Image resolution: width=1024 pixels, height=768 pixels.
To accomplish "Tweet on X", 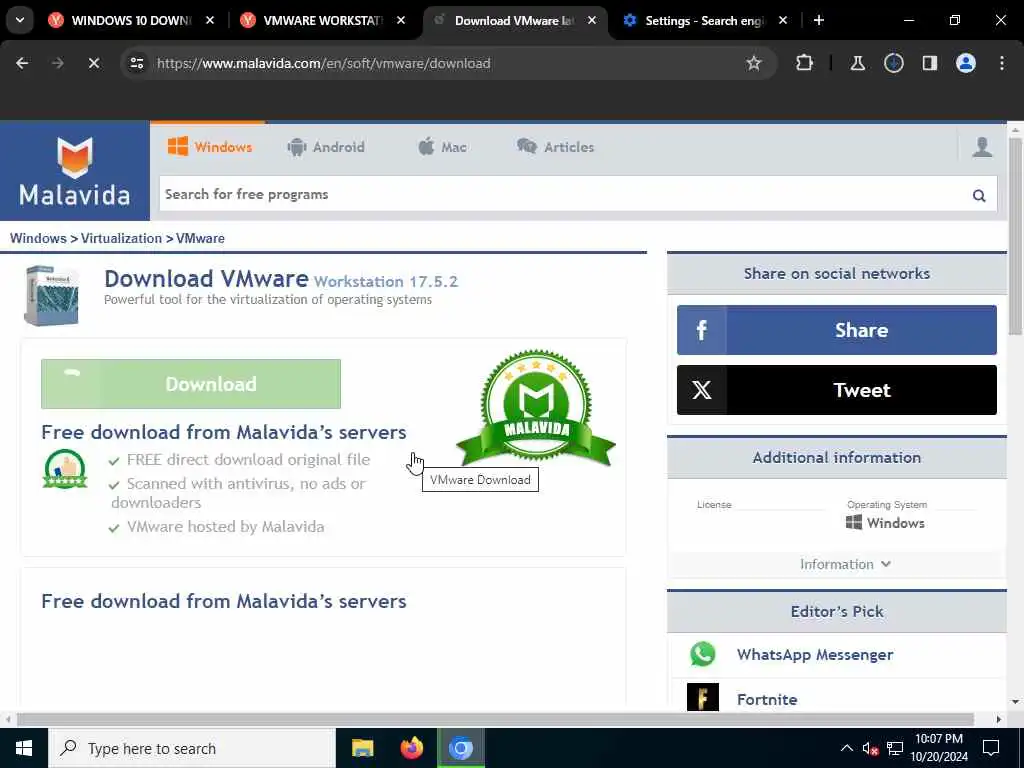I will (837, 390).
